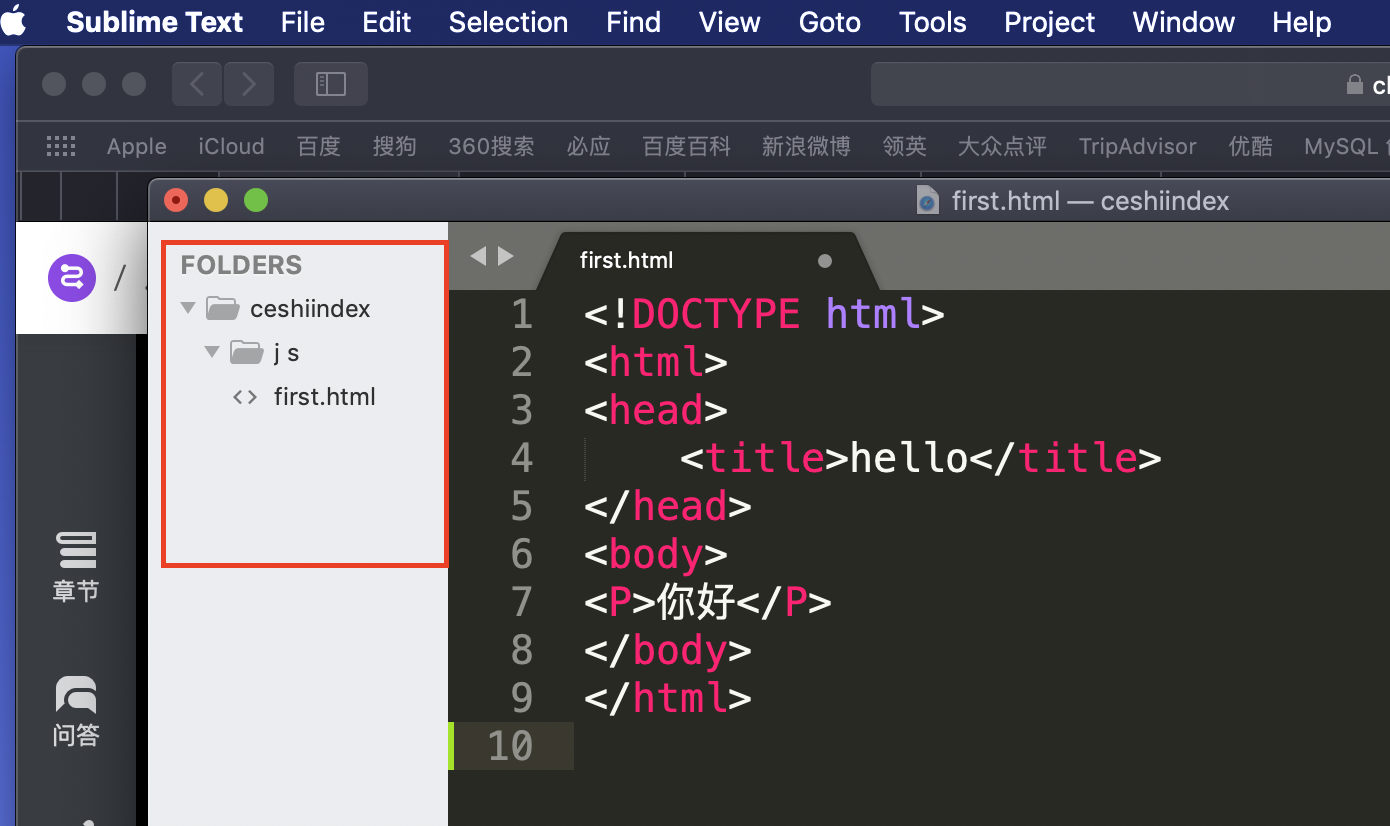The width and height of the screenshot is (1390, 826).
Task: Close first.html tab via unsaved dot
Action: point(825,261)
